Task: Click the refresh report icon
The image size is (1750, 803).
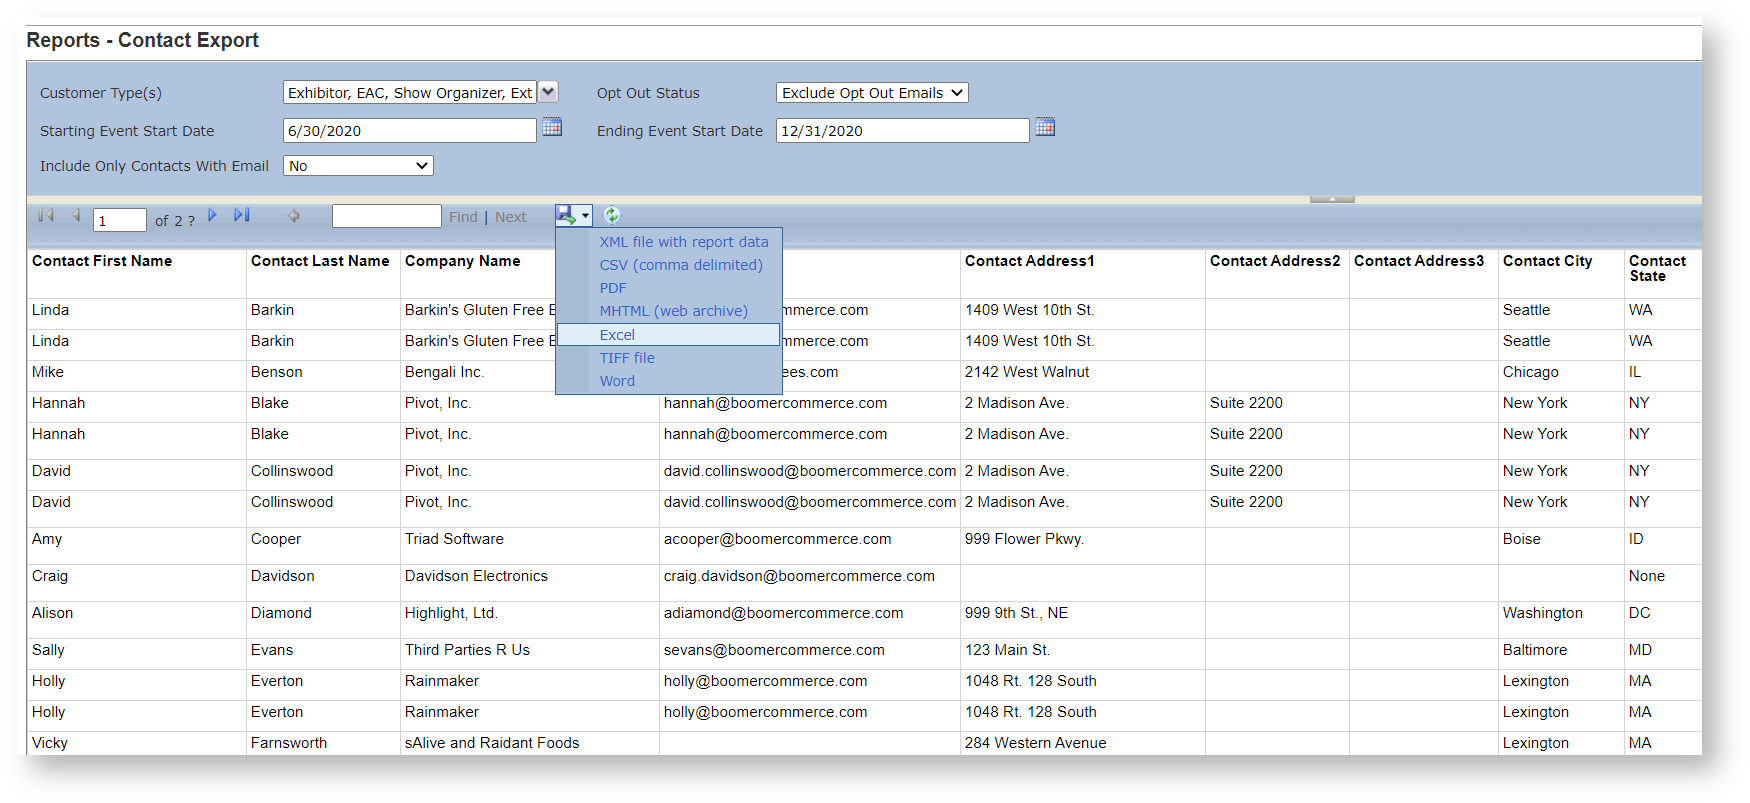Action: tap(612, 215)
